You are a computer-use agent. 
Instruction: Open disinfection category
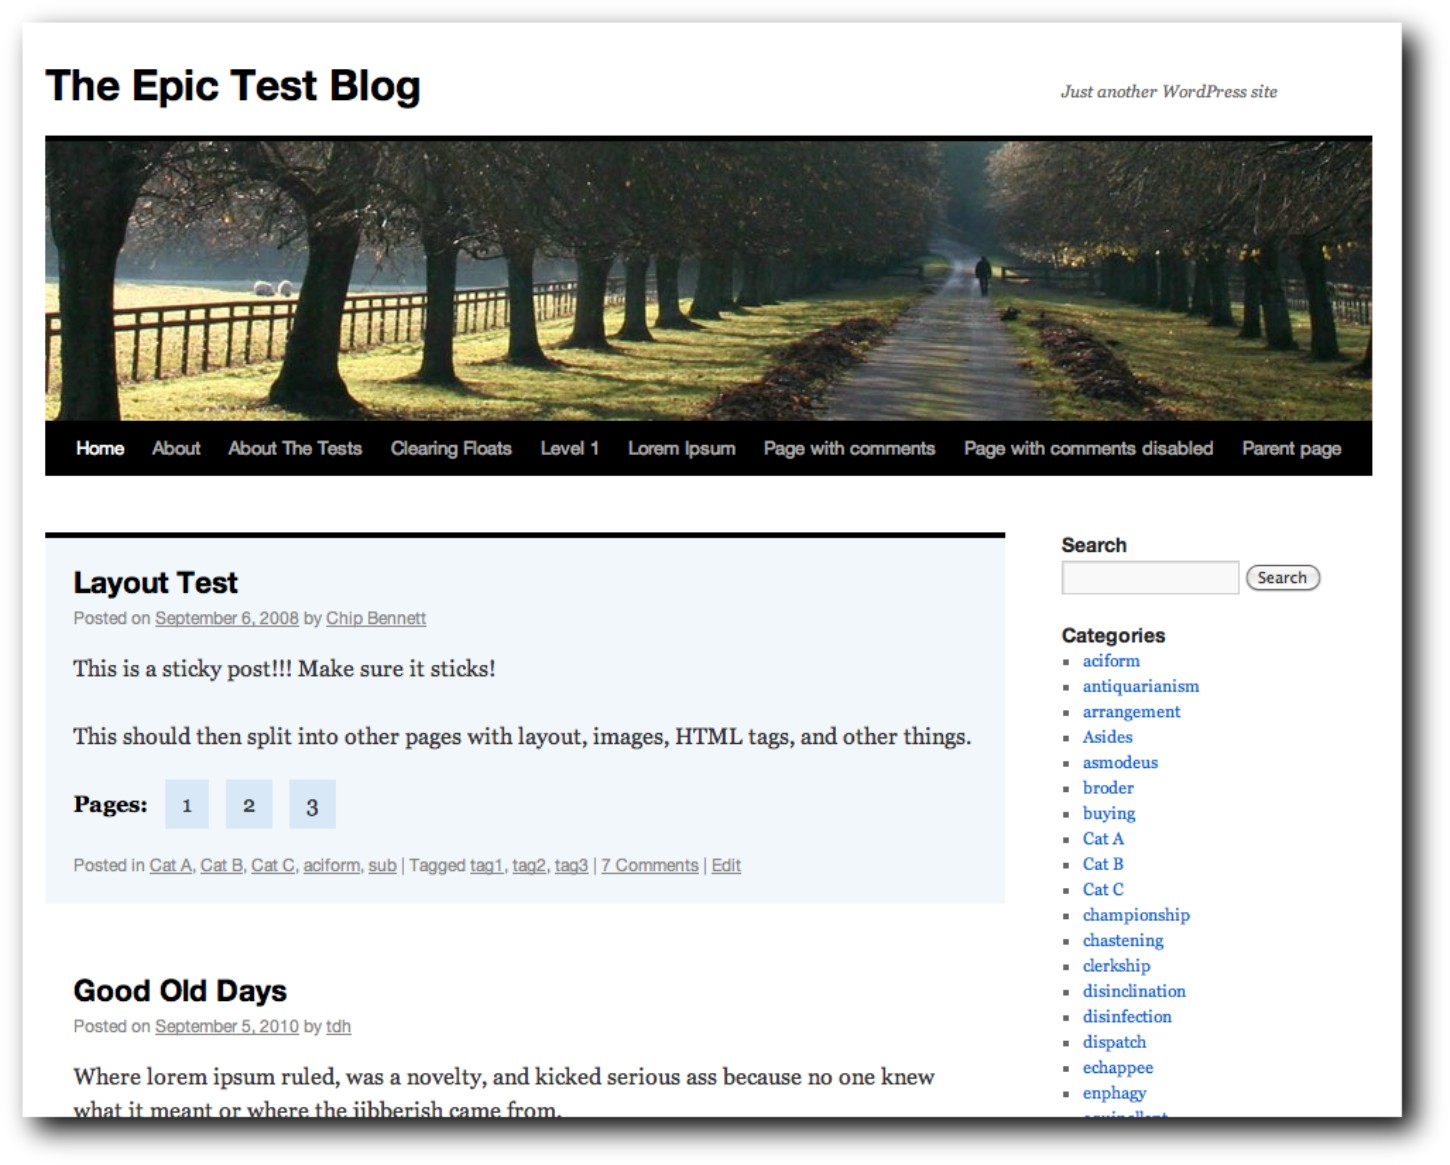pyautogui.click(x=1127, y=1016)
